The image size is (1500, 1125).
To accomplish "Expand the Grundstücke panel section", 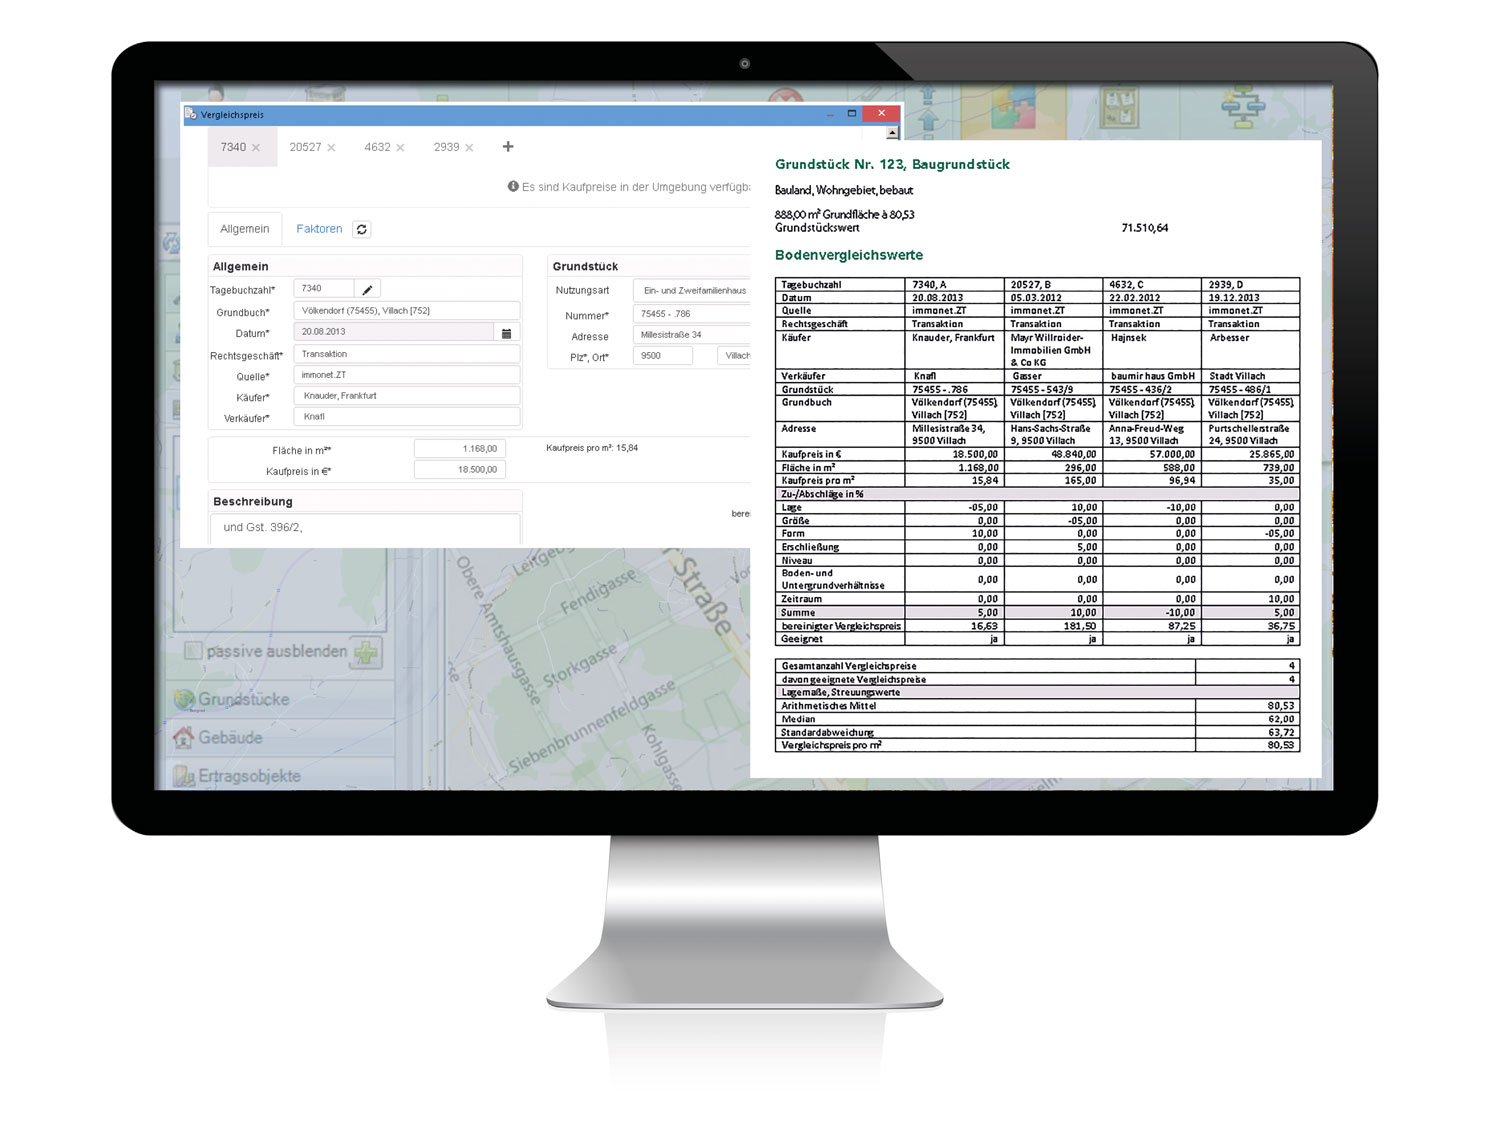I will 243,699.
